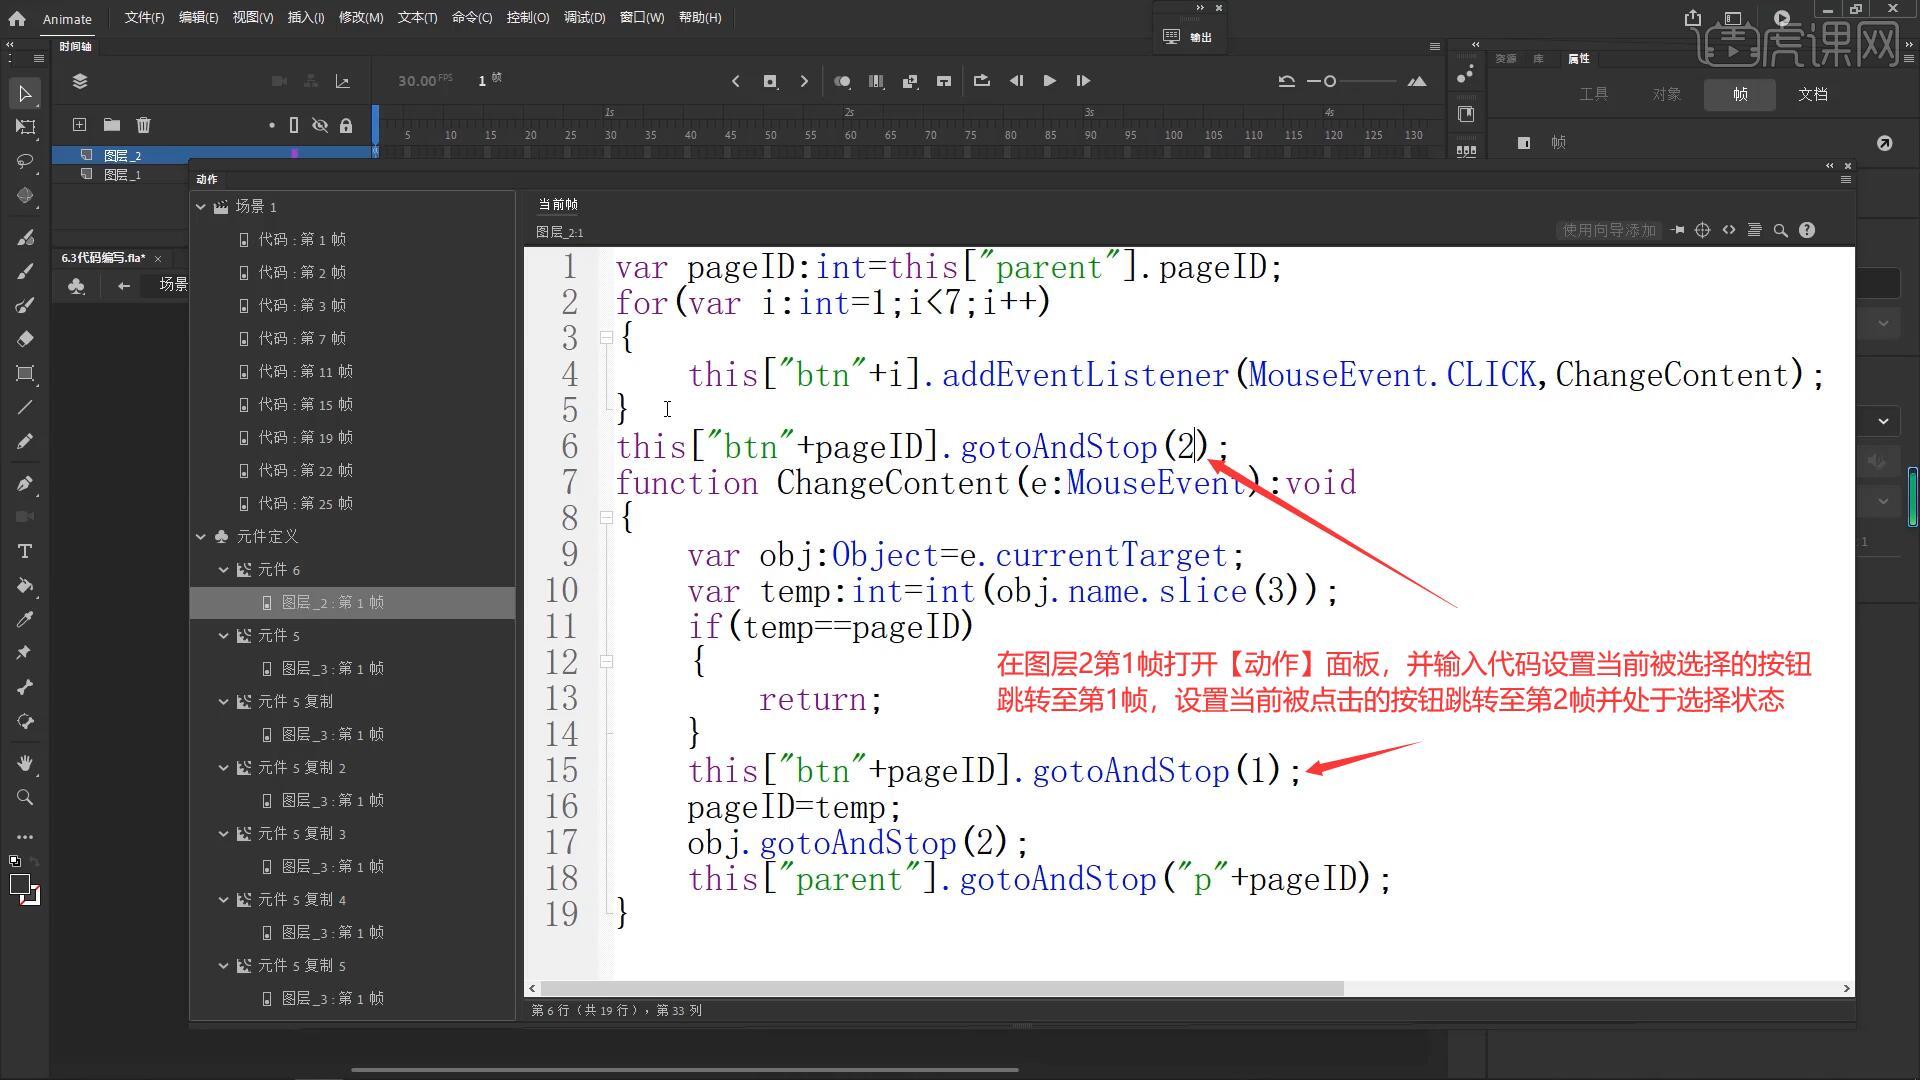This screenshot has height=1080, width=1920.
Task: Collapse 元件 5 复制 node
Action: (224, 702)
